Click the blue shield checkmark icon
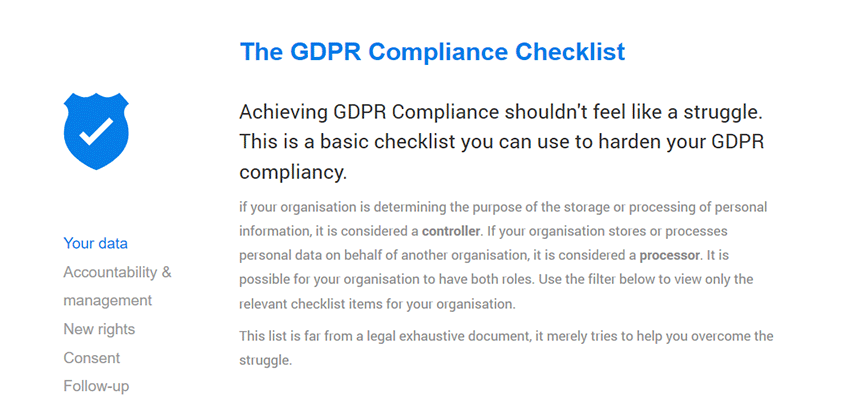Screen dimensions: 850x400 click(x=97, y=131)
